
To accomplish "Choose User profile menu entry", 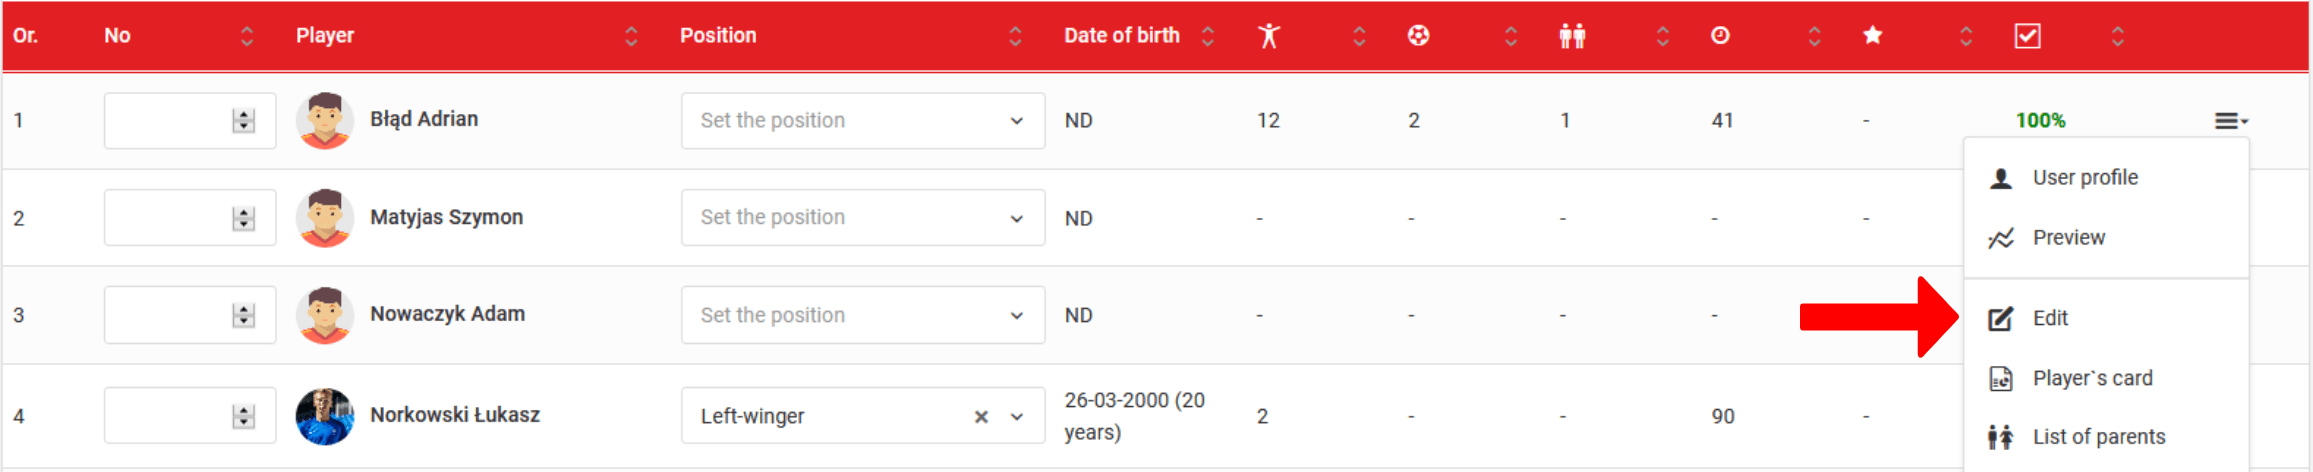I will pos(2084,178).
